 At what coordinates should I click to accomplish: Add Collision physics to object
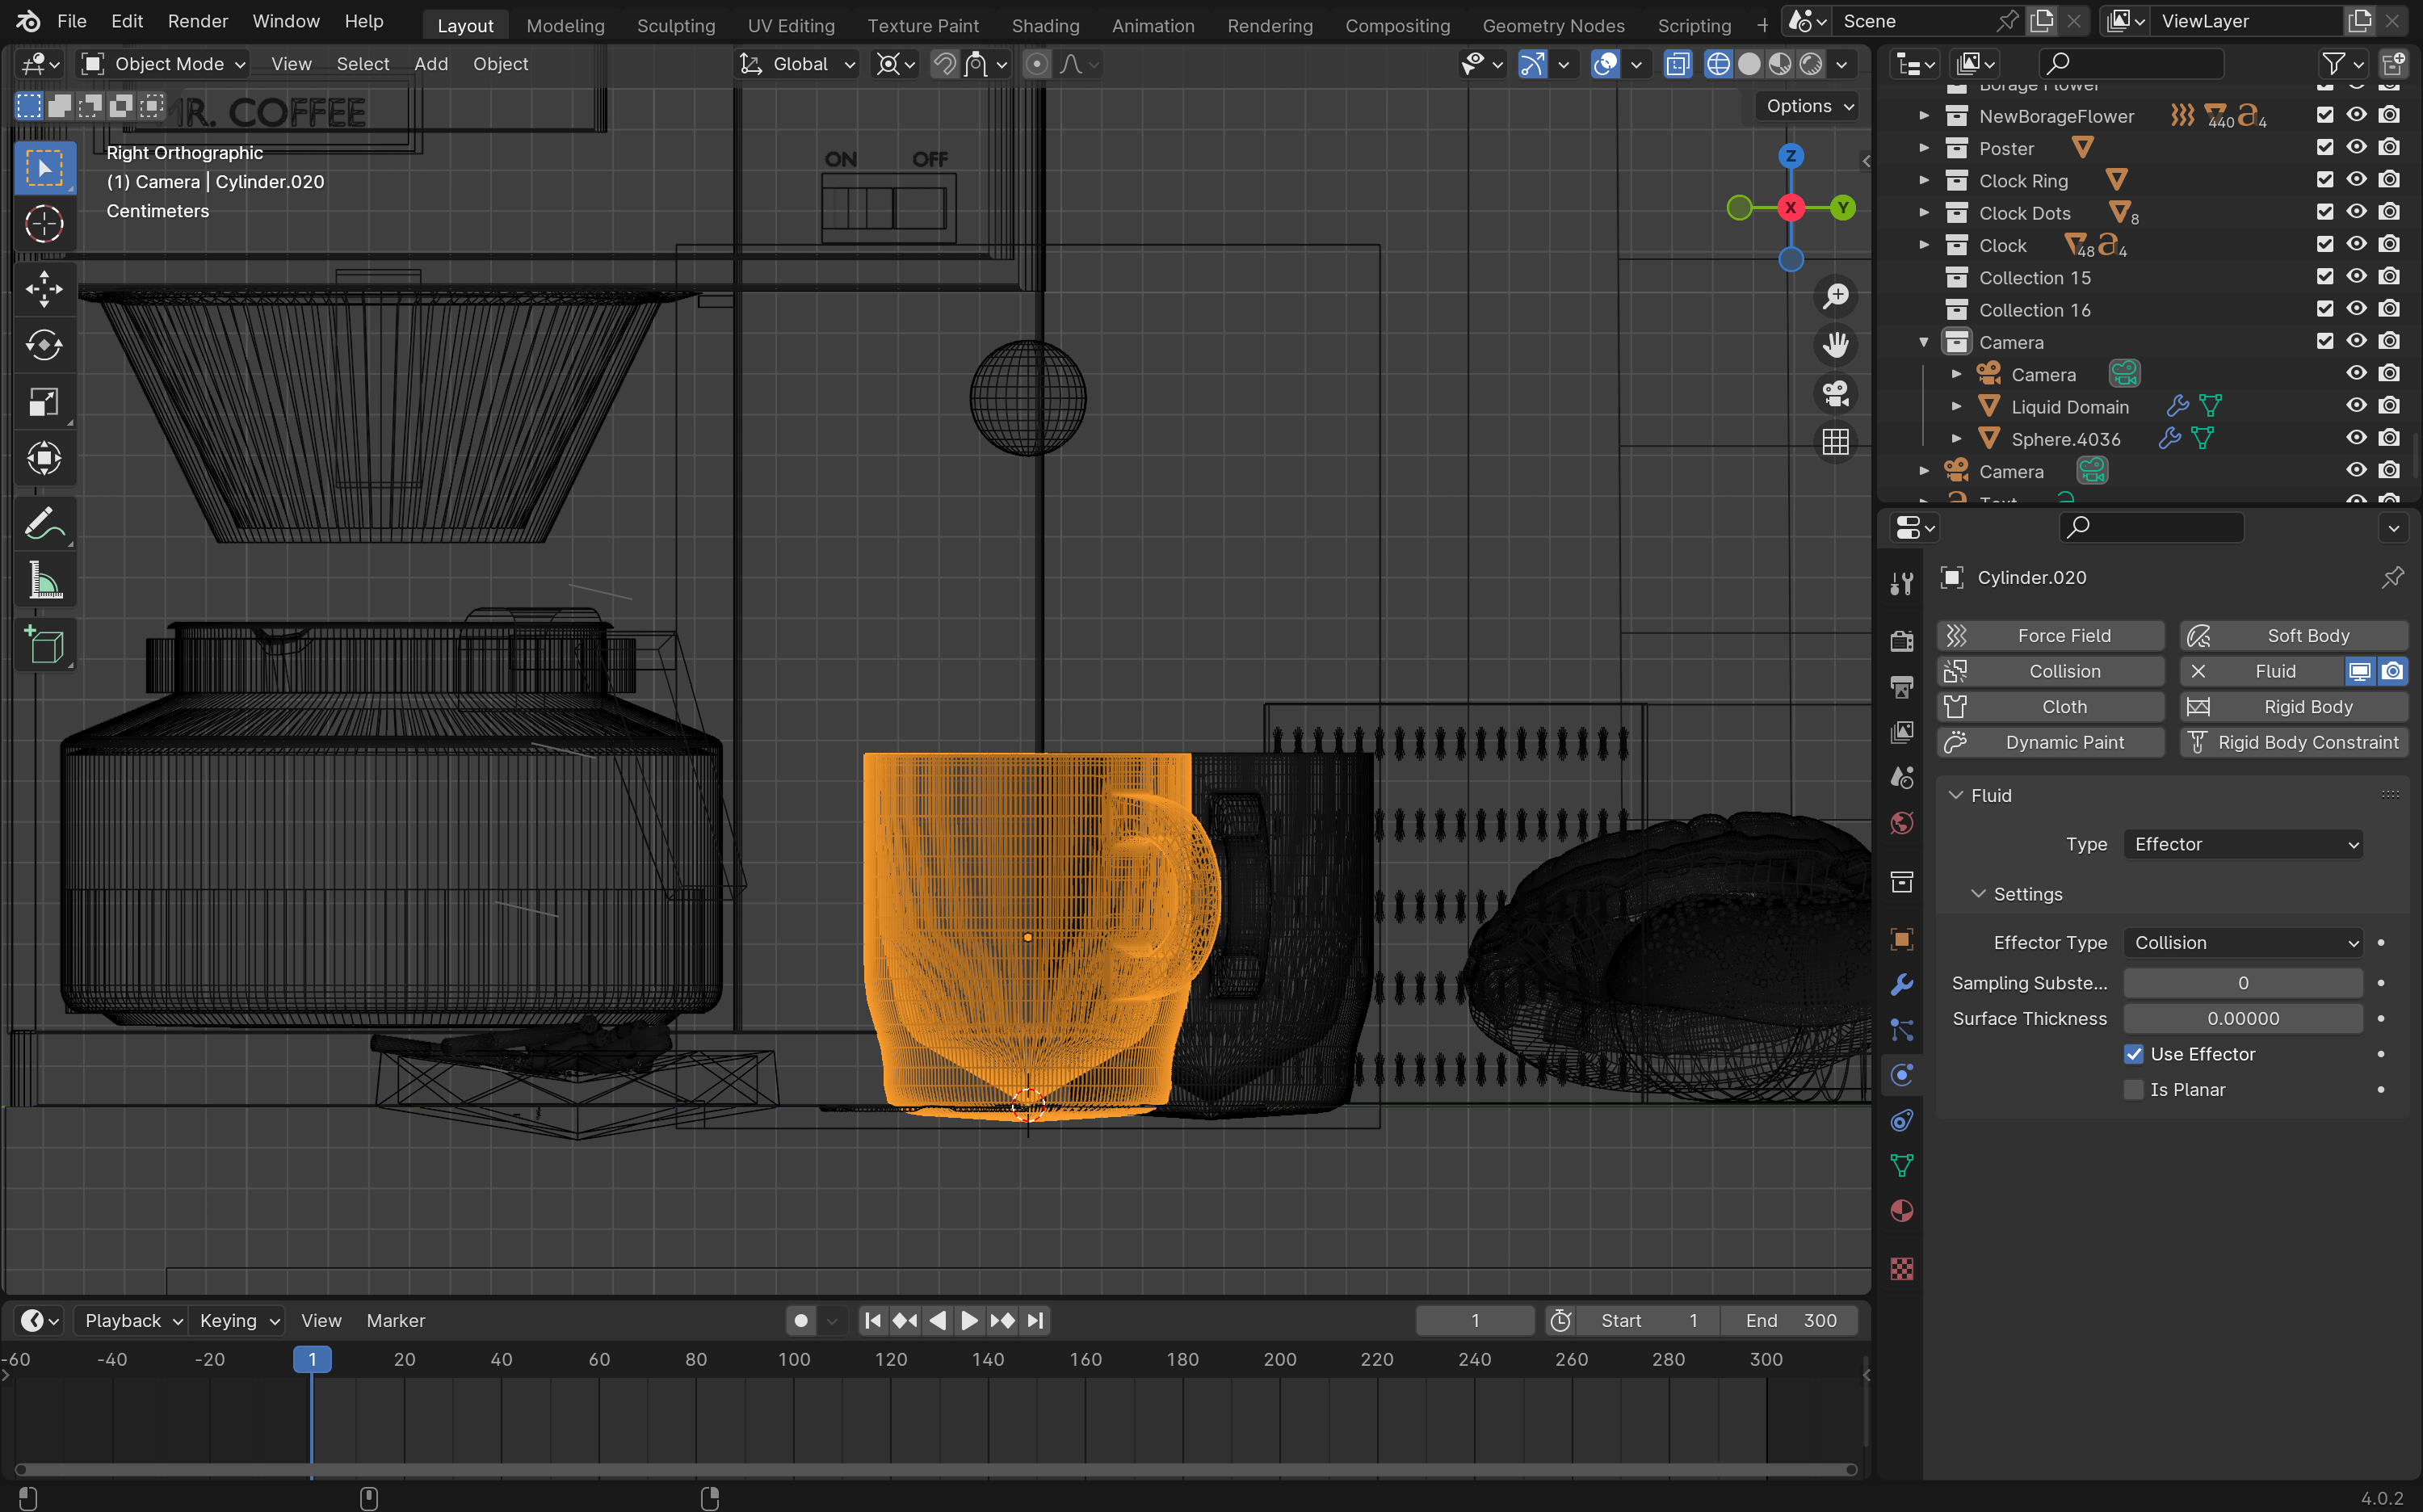click(2051, 671)
